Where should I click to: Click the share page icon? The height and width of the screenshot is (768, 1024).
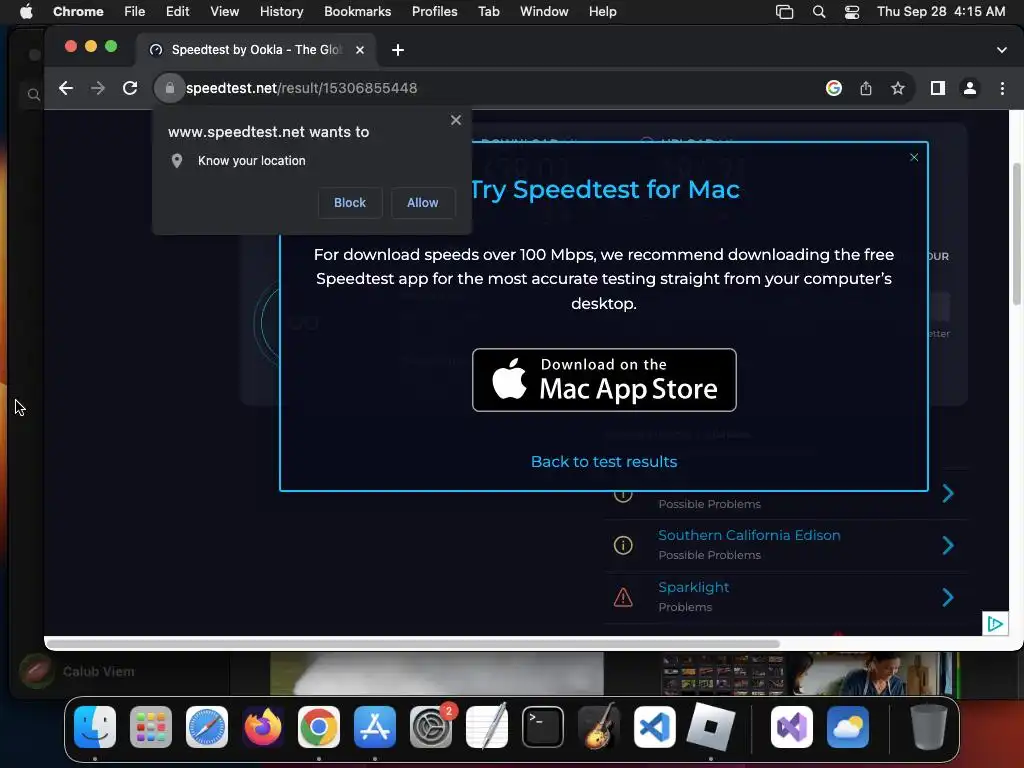pos(866,88)
